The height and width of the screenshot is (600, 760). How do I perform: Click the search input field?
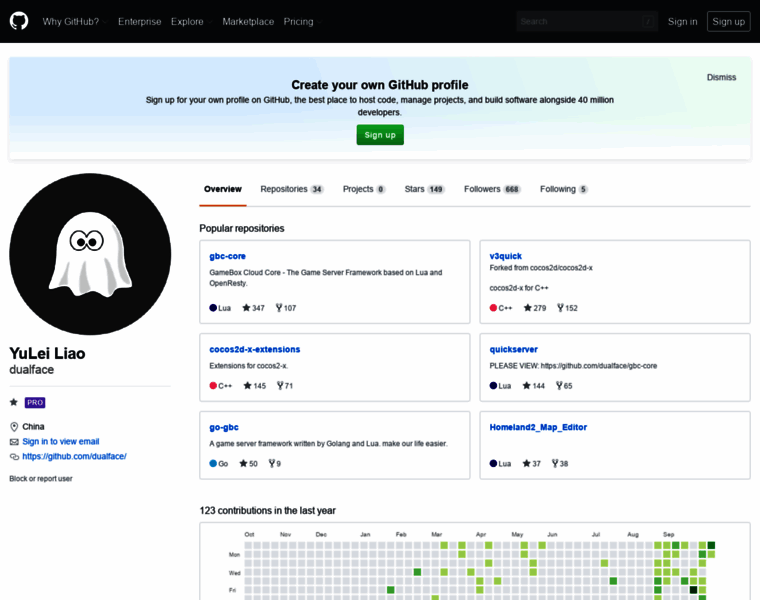(580, 21)
